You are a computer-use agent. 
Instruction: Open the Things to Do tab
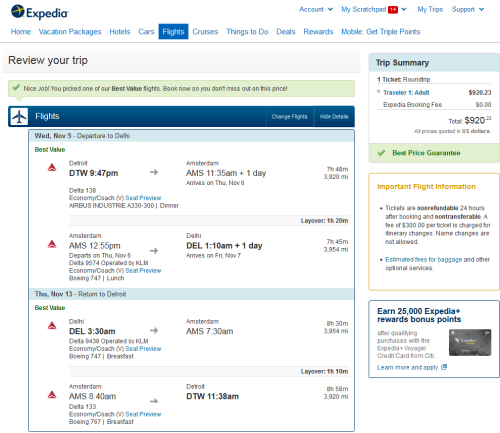coord(247,32)
